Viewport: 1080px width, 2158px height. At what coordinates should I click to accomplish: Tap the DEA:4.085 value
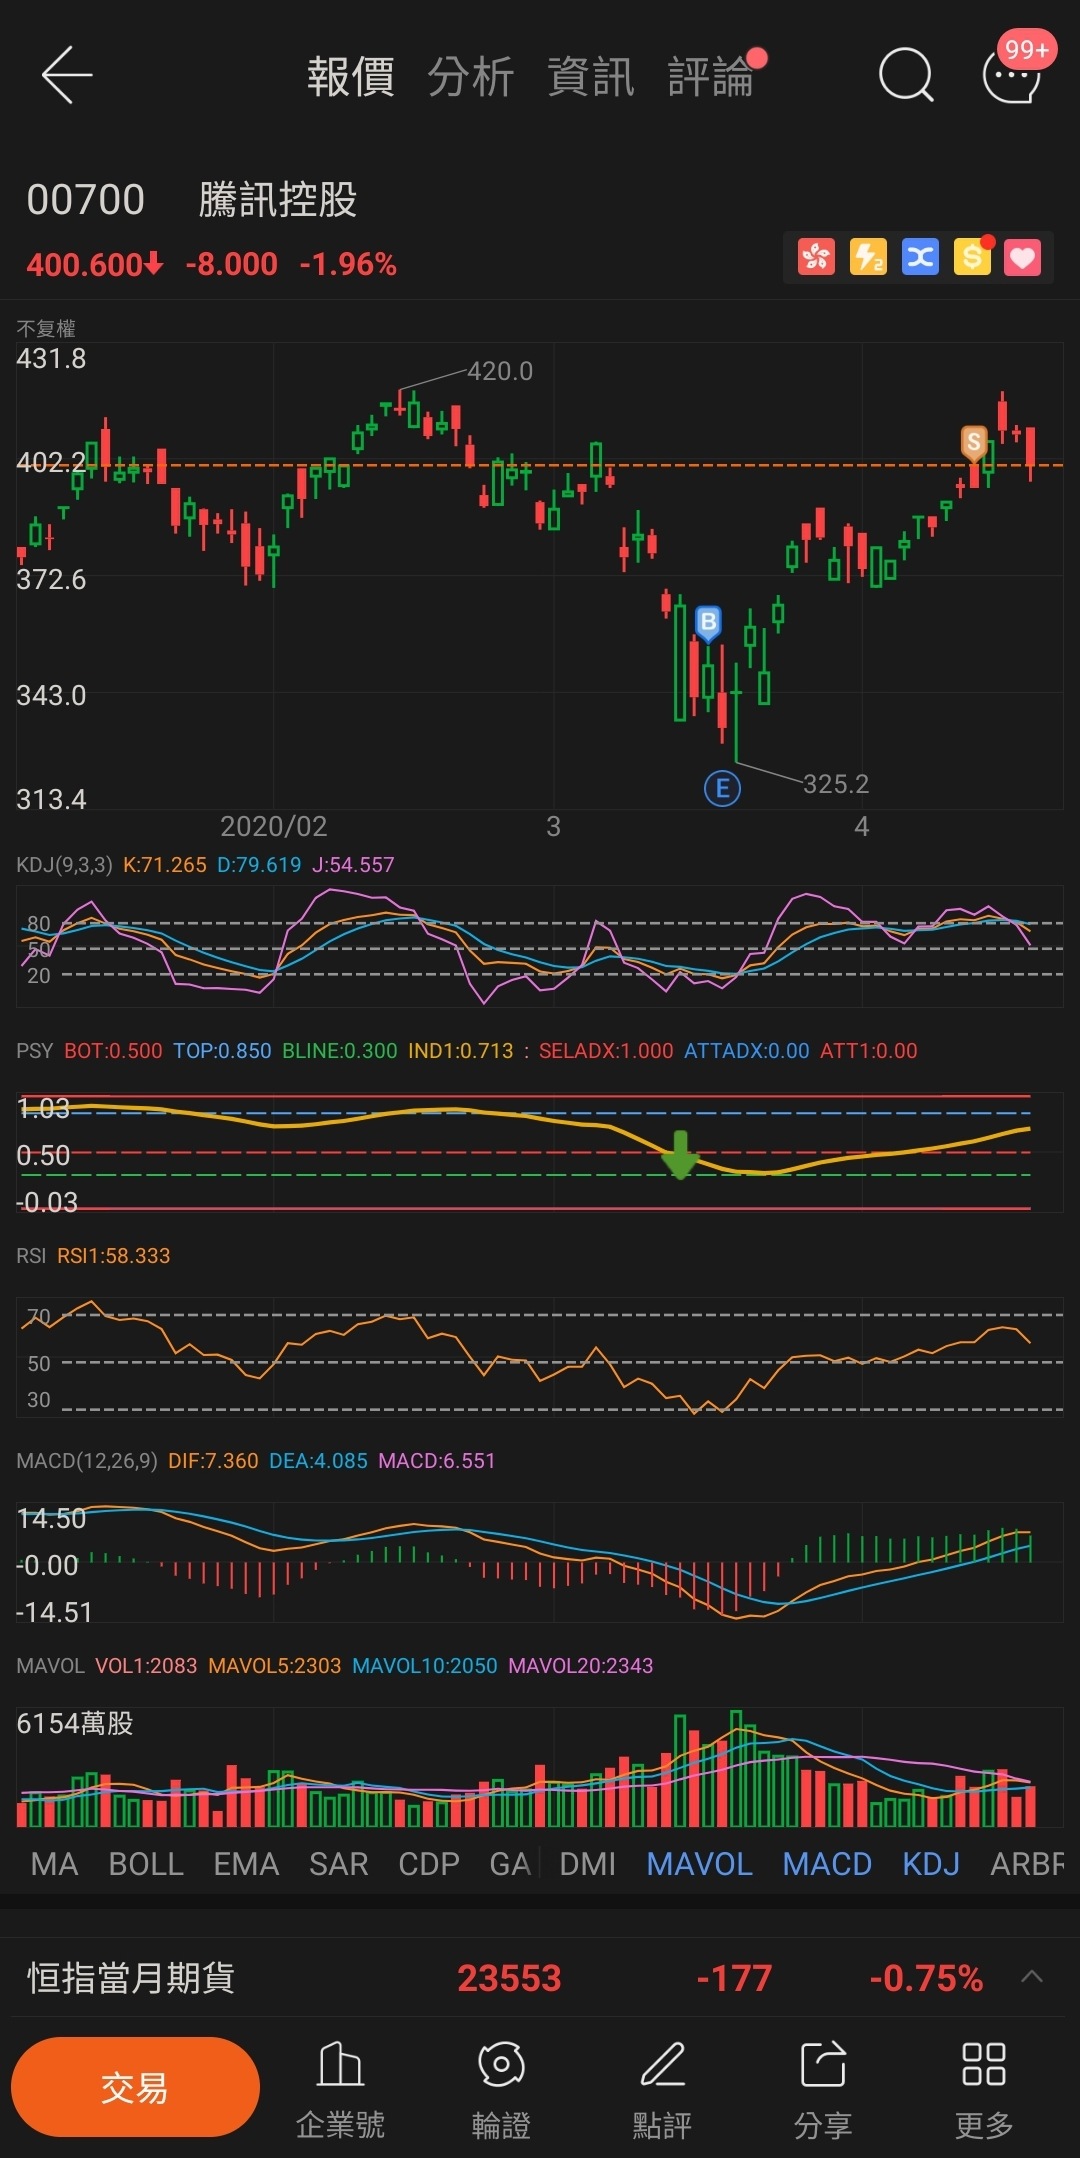(318, 1461)
